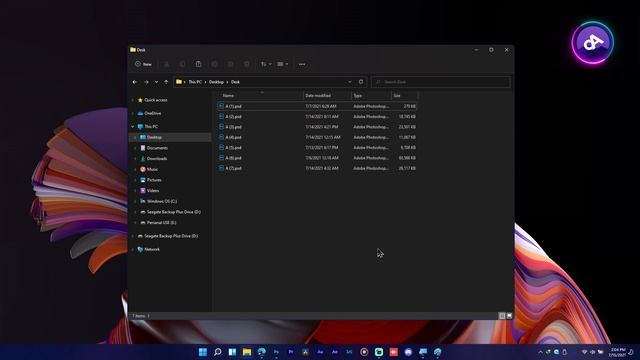The image size is (640, 360).
Task: Select the file A (4).psd
Action: (x=317, y=138)
